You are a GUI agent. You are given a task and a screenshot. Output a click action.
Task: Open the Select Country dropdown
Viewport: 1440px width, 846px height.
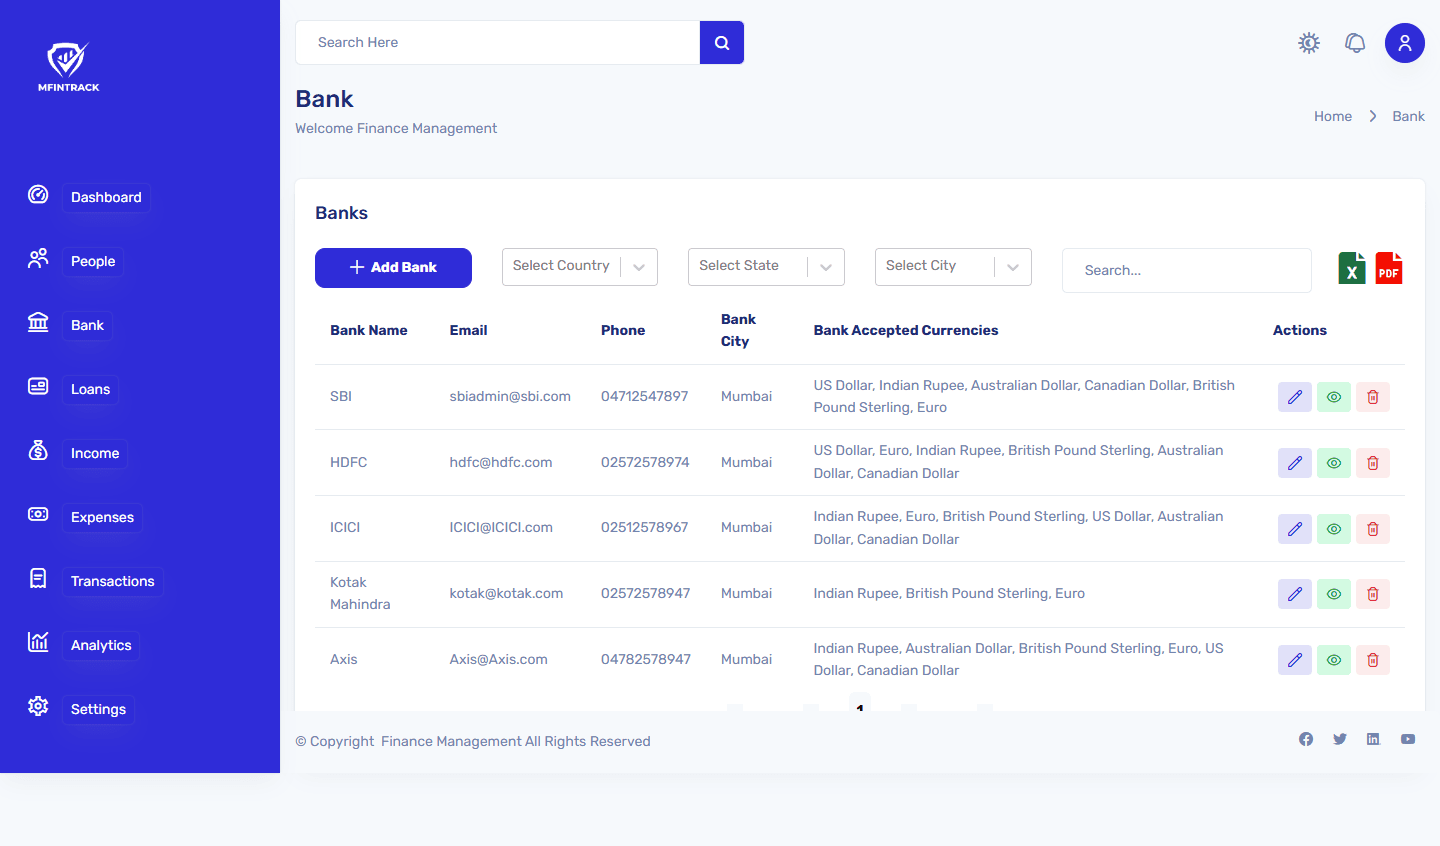580,266
